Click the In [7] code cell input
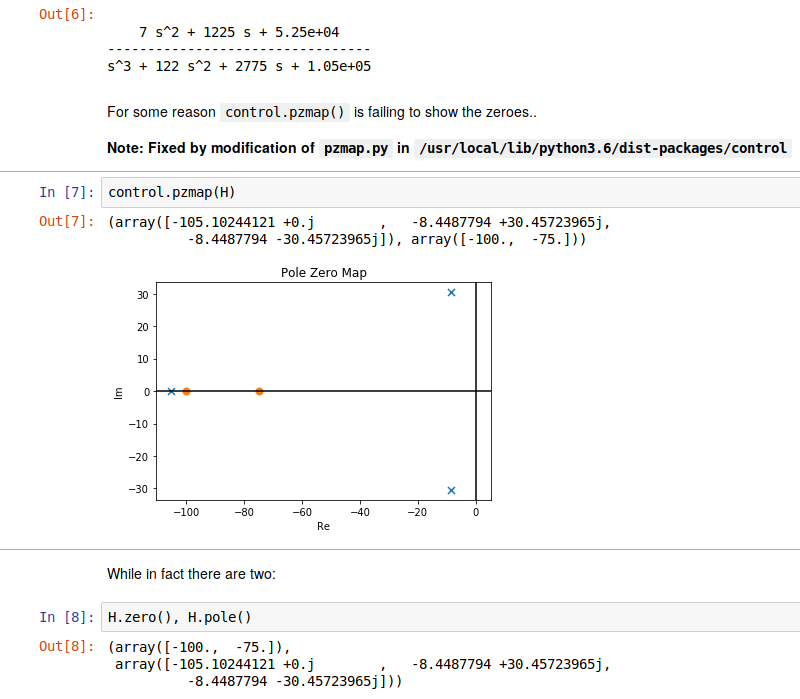This screenshot has width=800, height=699. [x=451, y=192]
